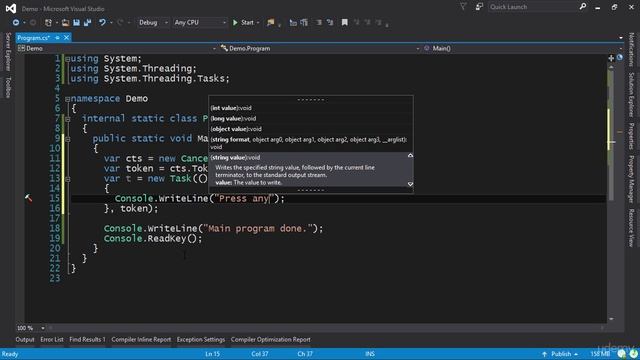This screenshot has height=360, width=640.
Task: Open the Resource View side tab
Action: click(x=631, y=227)
